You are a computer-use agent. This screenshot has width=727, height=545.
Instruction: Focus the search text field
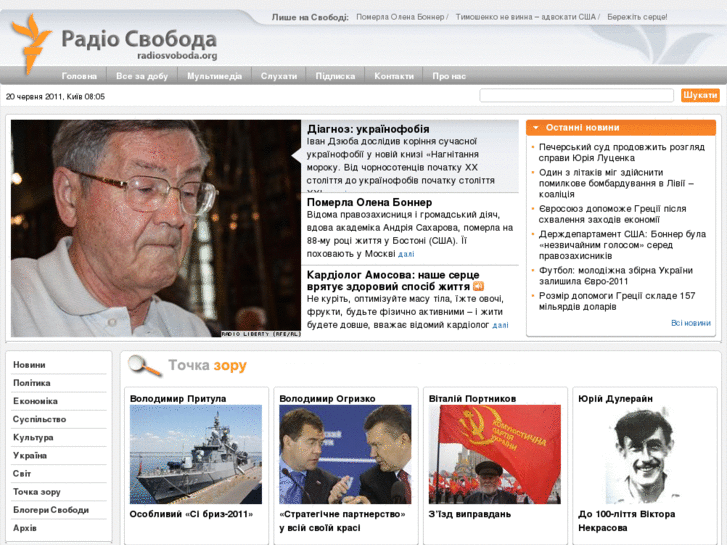tap(576, 96)
